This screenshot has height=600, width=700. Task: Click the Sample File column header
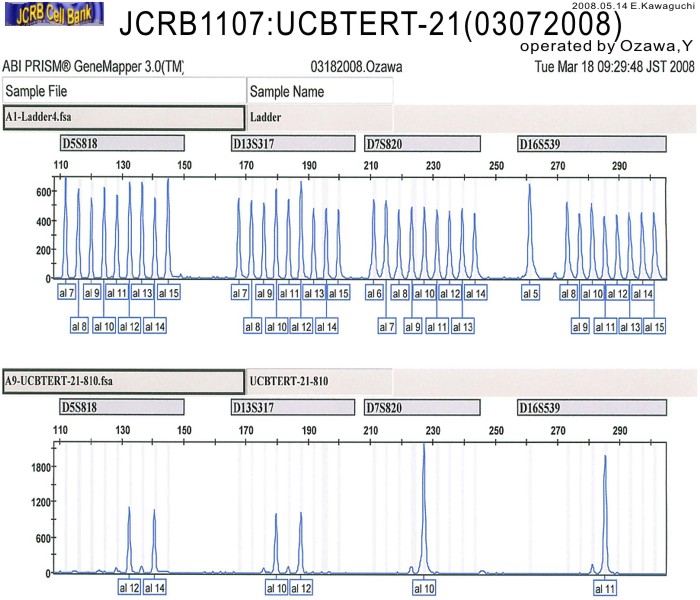click(x=123, y=91)
